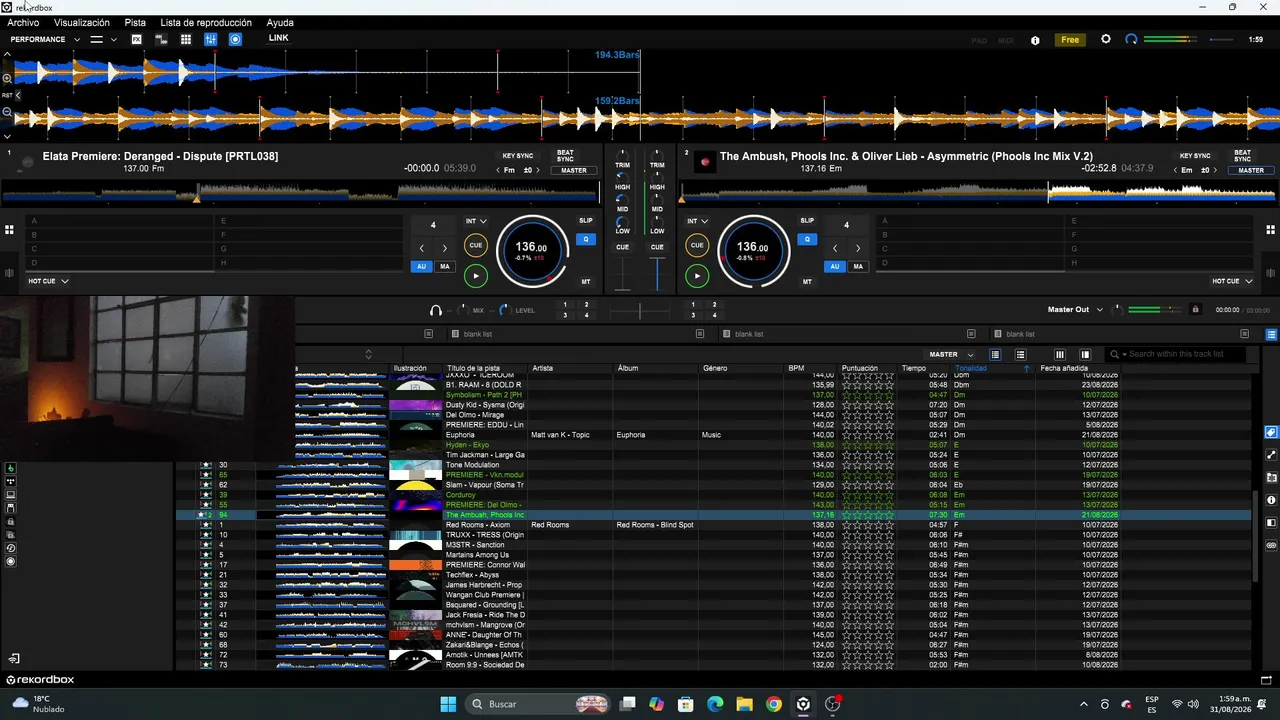Screen dimensions: 1280x720
Task: Toggle the mixer panel icon
Action: point(211,39)
